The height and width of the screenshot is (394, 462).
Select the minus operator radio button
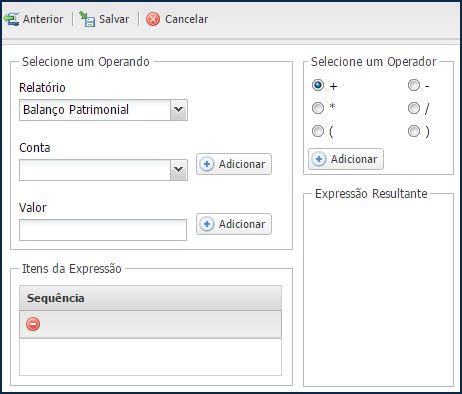coord(414,85)
